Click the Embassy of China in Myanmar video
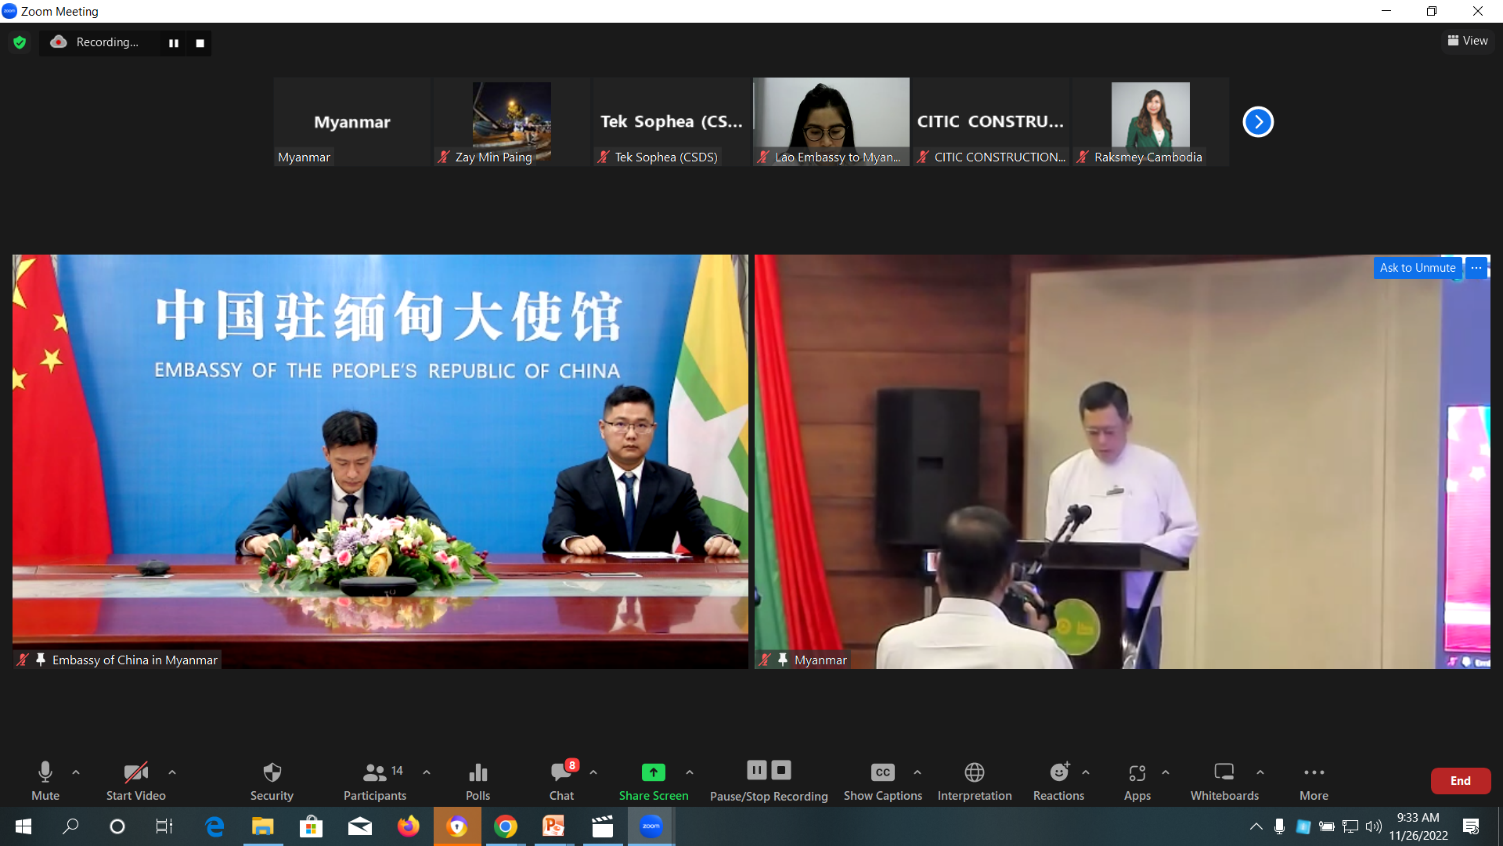The image size is (1503, 846). point(380,462)
